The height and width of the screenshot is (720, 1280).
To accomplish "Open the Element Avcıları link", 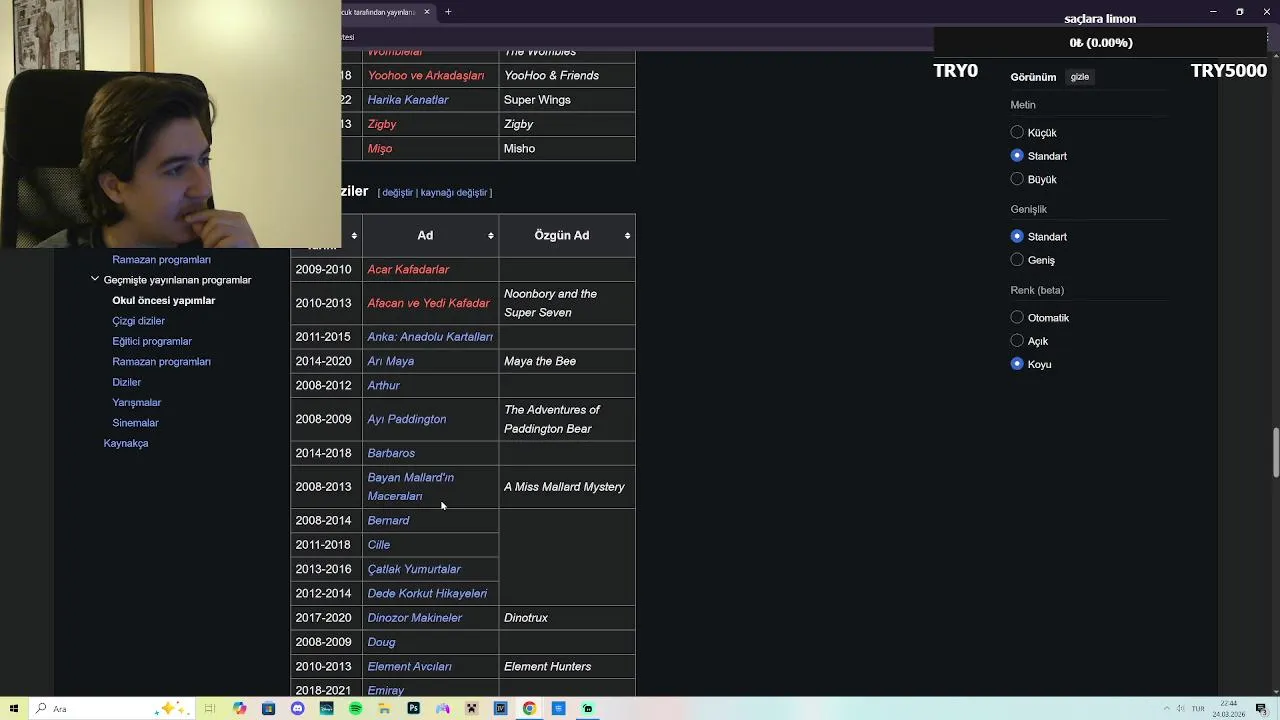I will point(409,667).
